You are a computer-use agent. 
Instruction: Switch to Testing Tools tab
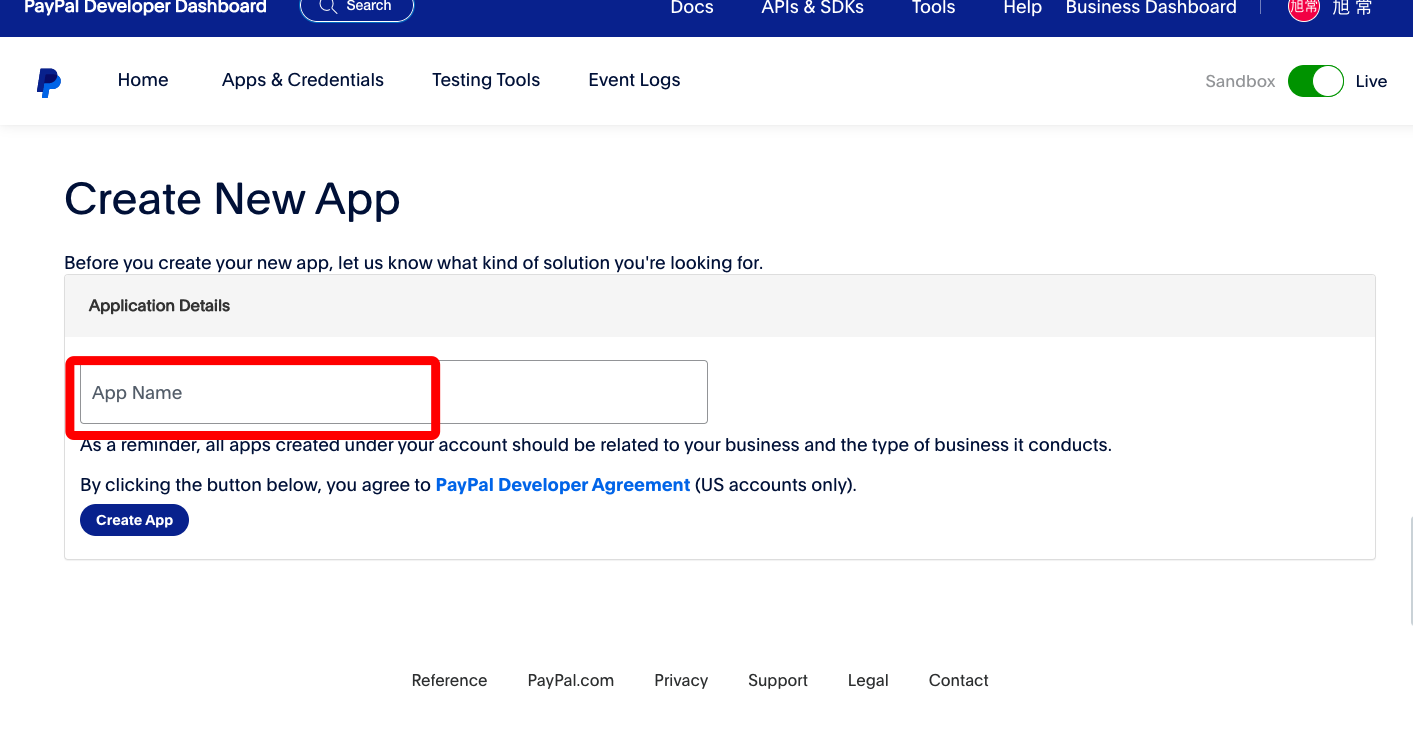point(486,80)
